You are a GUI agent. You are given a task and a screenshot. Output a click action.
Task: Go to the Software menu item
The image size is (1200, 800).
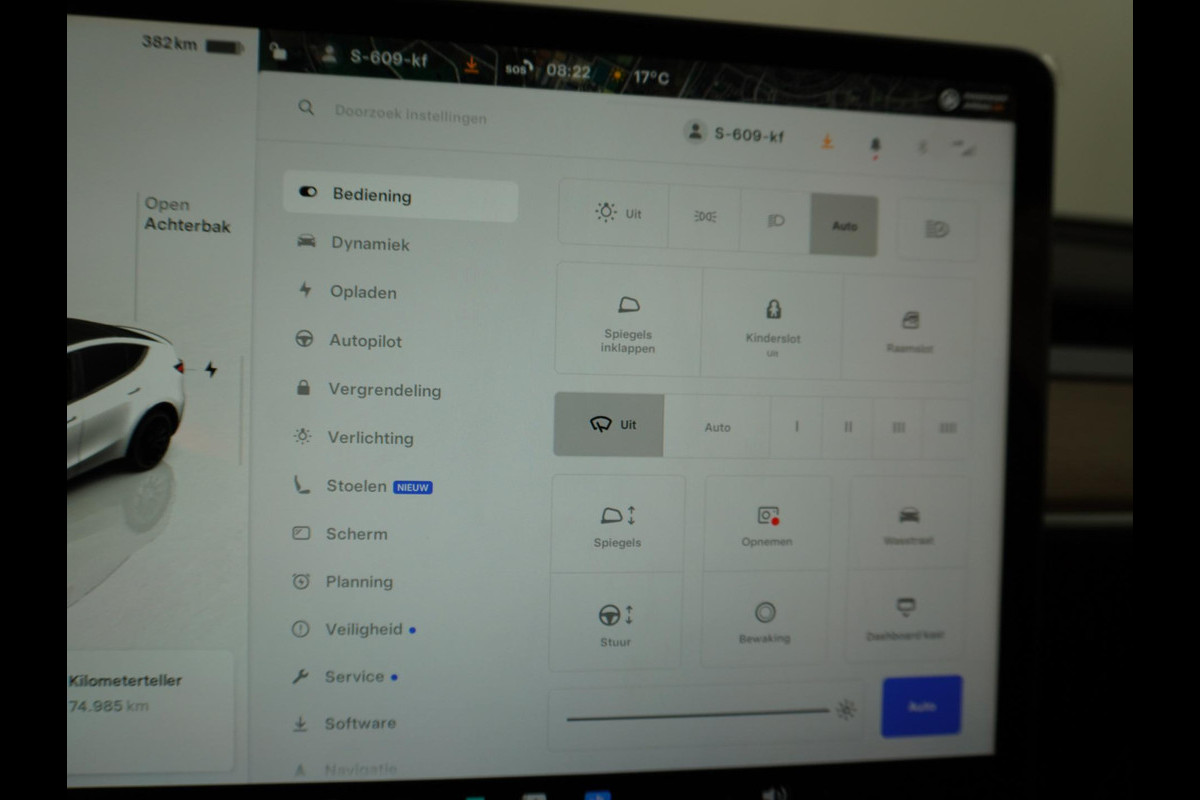(360, 723)
